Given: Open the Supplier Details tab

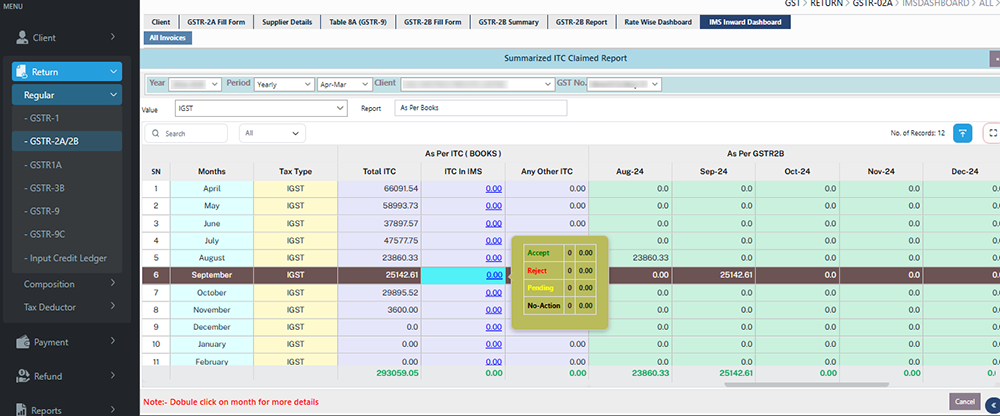Looking at the screenshot, I should tap(288, 21).
